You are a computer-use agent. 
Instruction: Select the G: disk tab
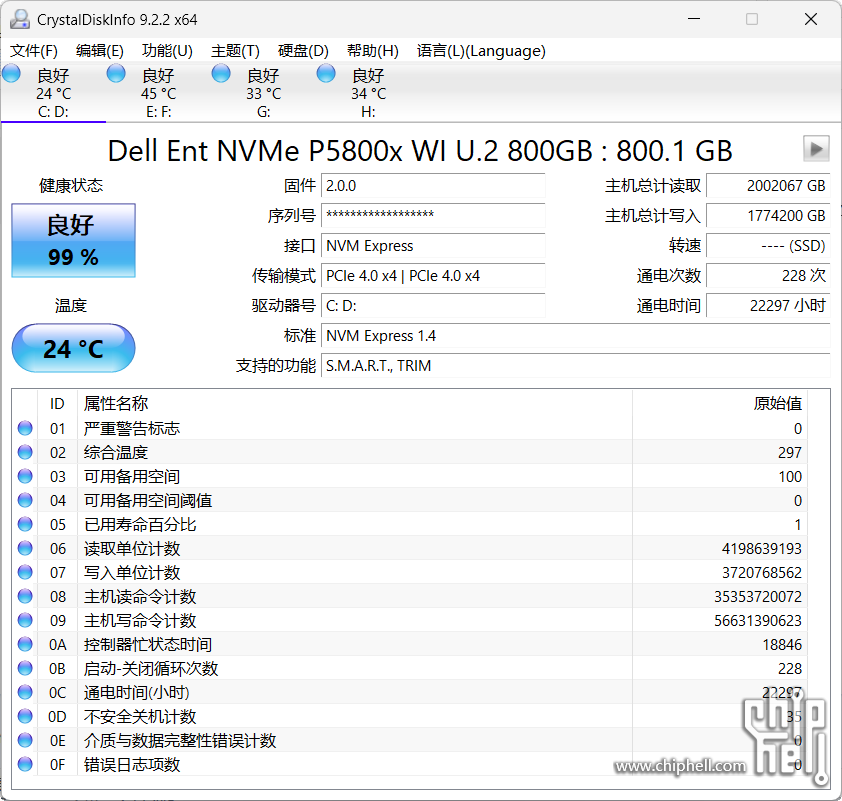tap(263, 93)
